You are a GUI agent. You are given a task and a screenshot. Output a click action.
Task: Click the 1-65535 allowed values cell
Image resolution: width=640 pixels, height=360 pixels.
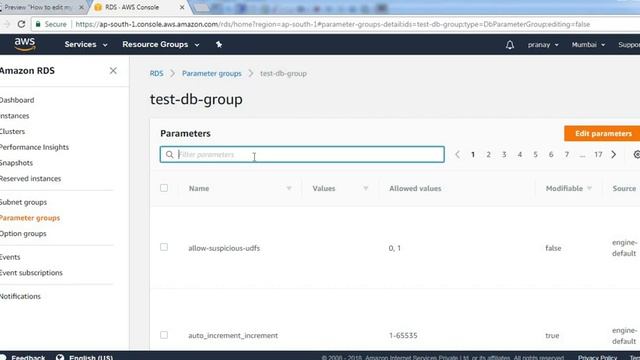pos(403,336)
